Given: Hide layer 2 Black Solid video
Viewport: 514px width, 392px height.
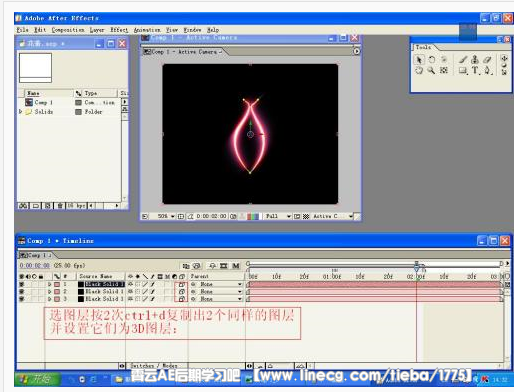Looking at the screenshot, I should [x=22, y=292].
